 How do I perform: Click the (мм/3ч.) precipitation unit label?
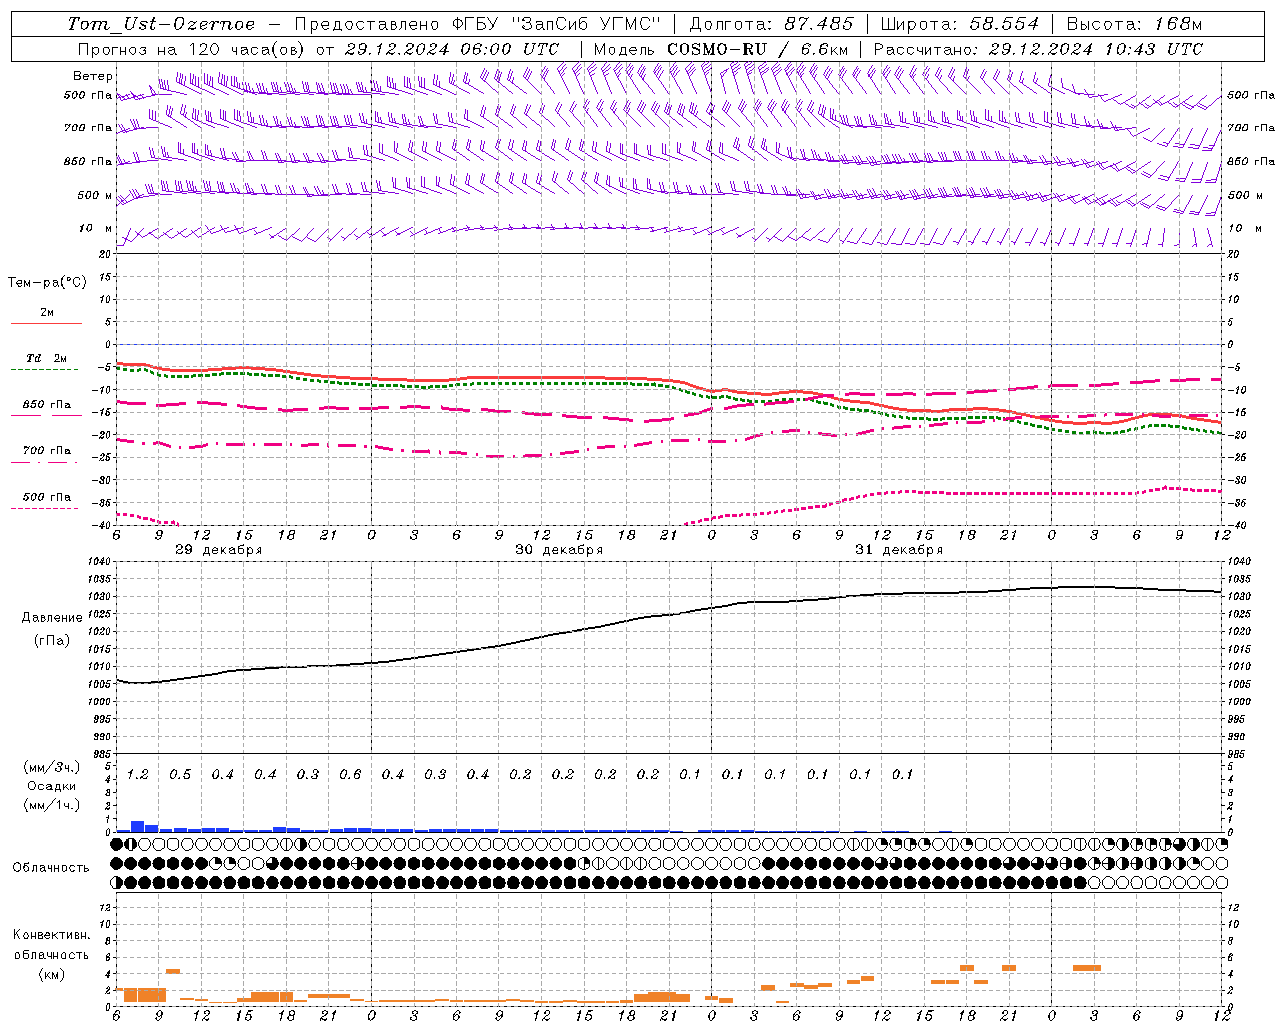pyautogui.click(x=51, y=768)
